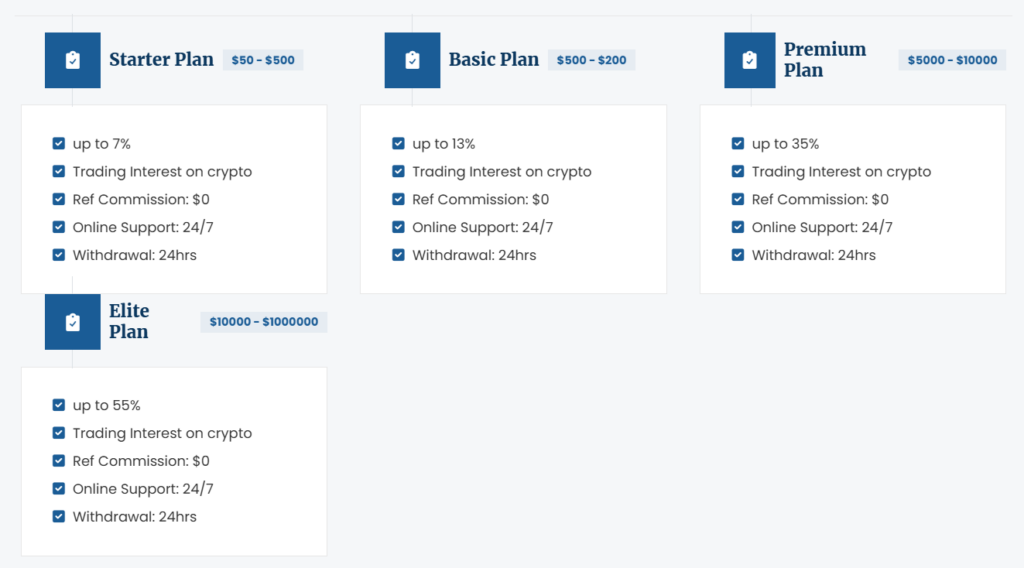
Task: Open the Starter Plan heading
Action: pyautogui.click(x=161, y=60)
